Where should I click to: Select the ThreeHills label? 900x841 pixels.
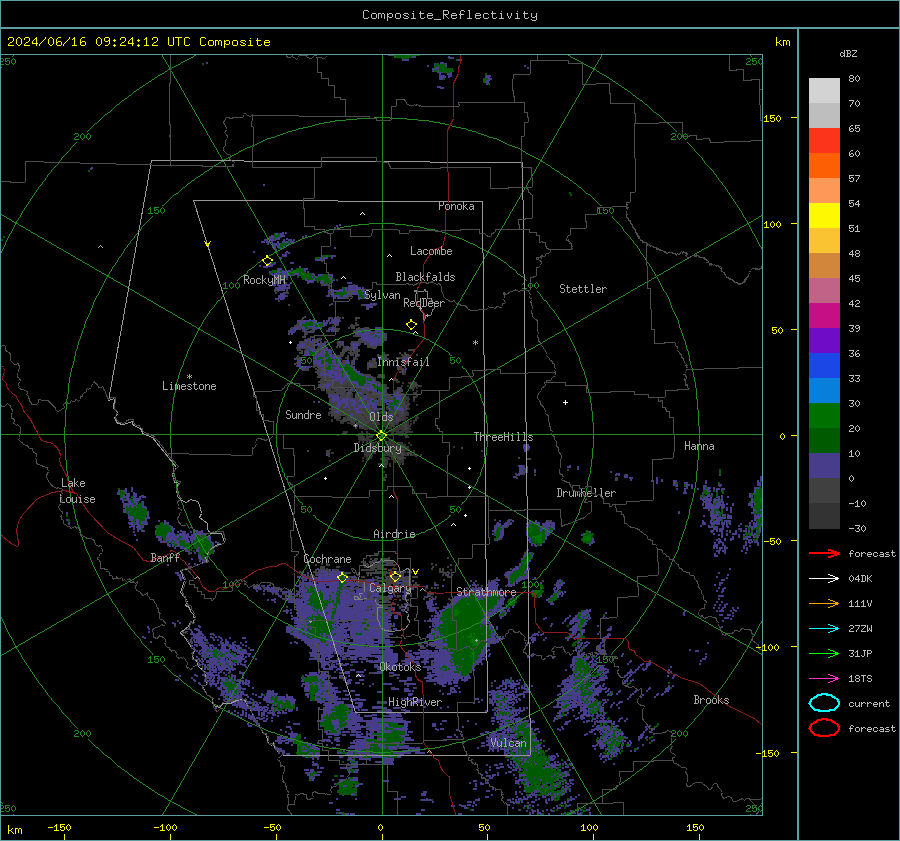[503, 437]
